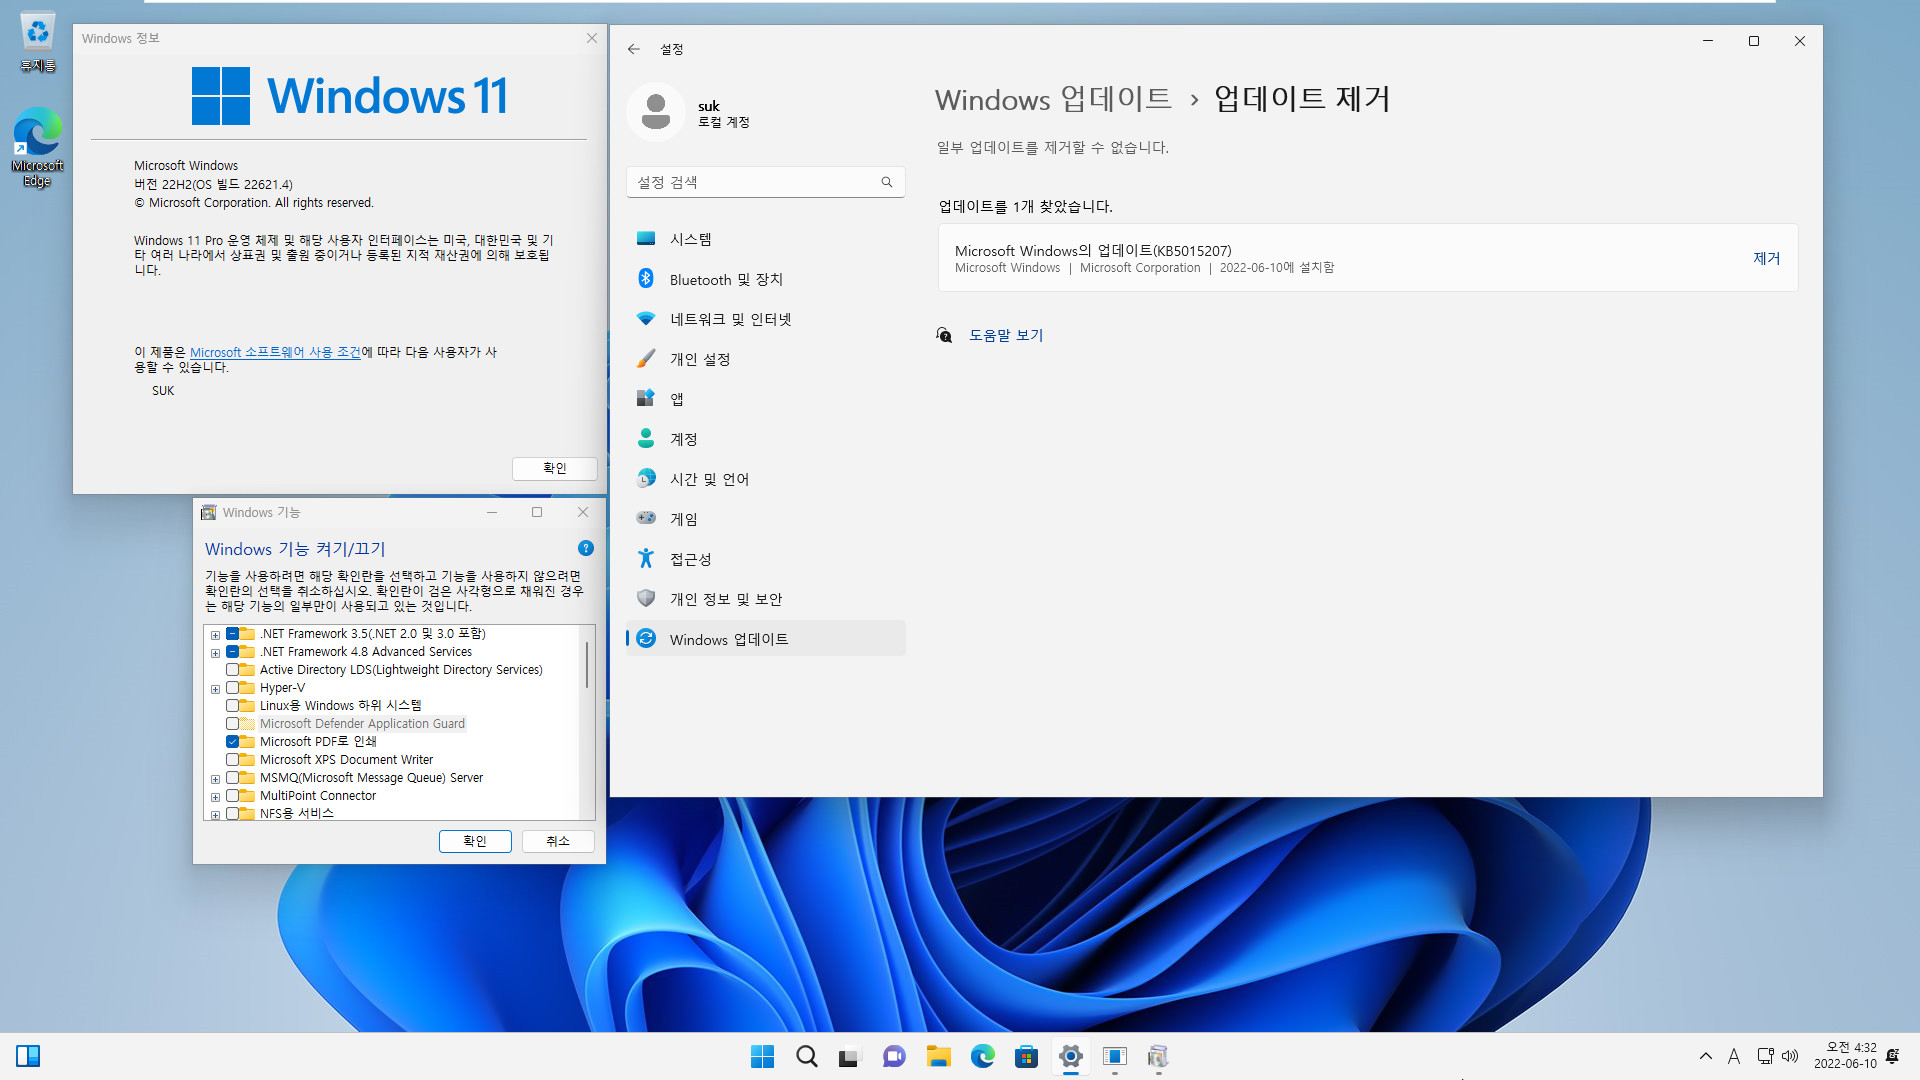
Task: Enable the Hyper-V checkbox
Action: 232,688
